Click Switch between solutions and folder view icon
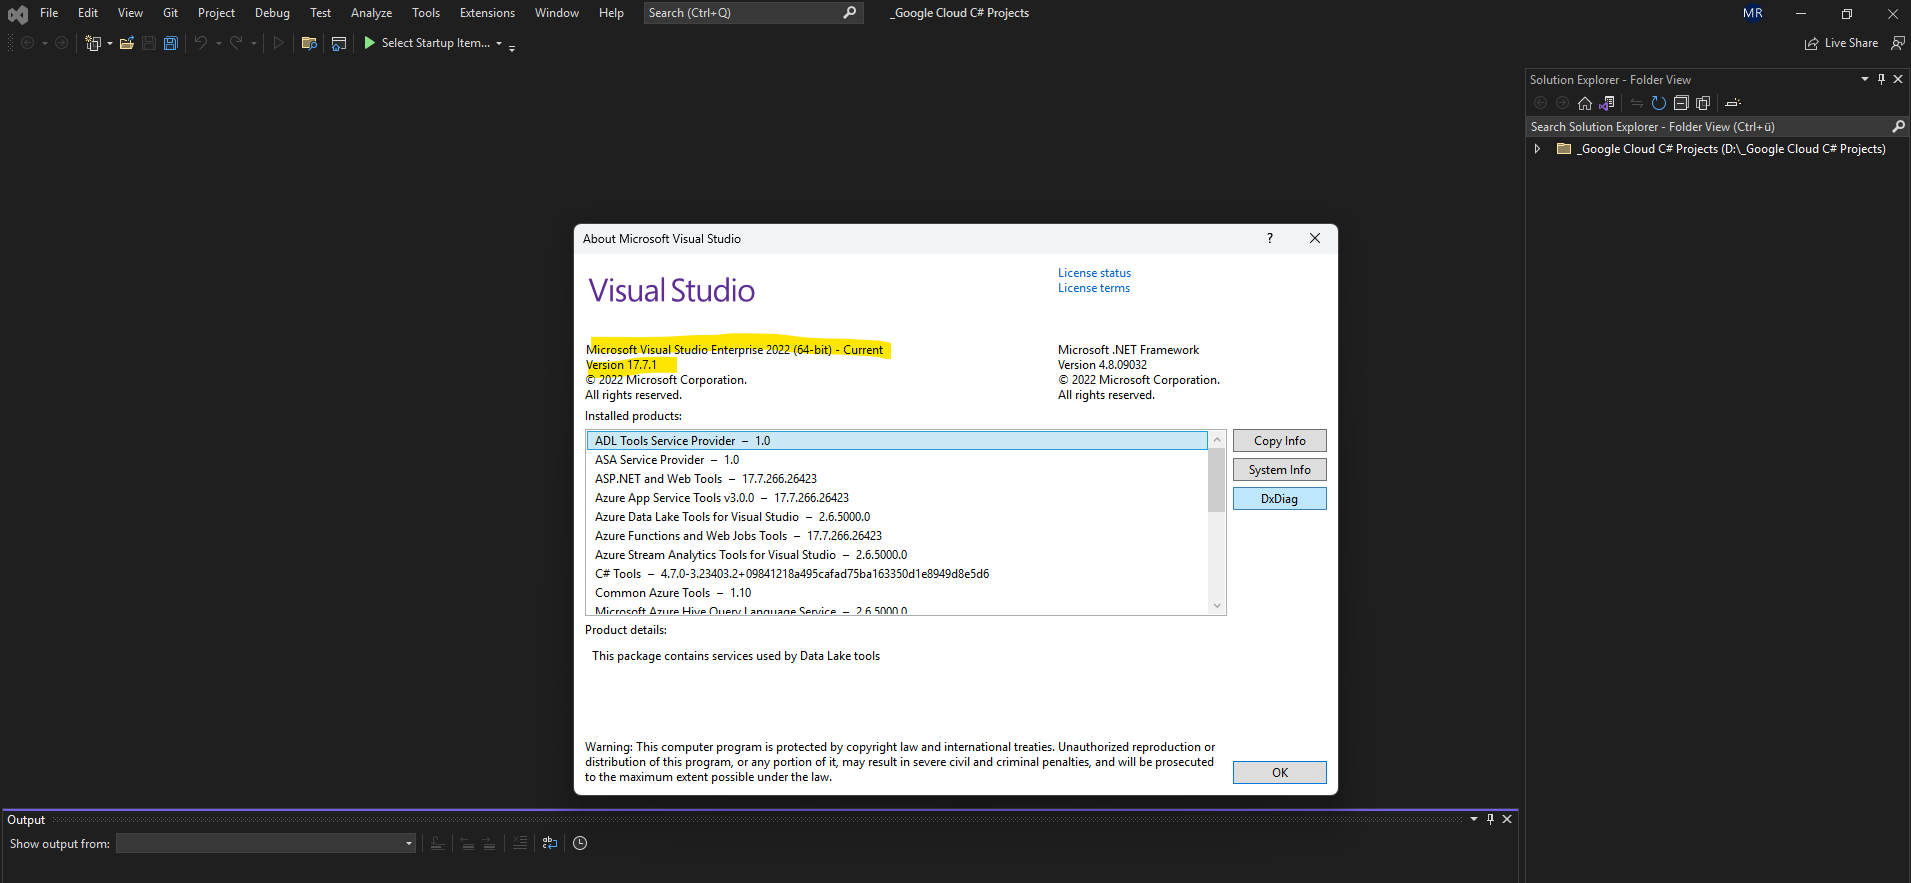This screenshot has height=883, width=1911. [x=1607, y=103]
